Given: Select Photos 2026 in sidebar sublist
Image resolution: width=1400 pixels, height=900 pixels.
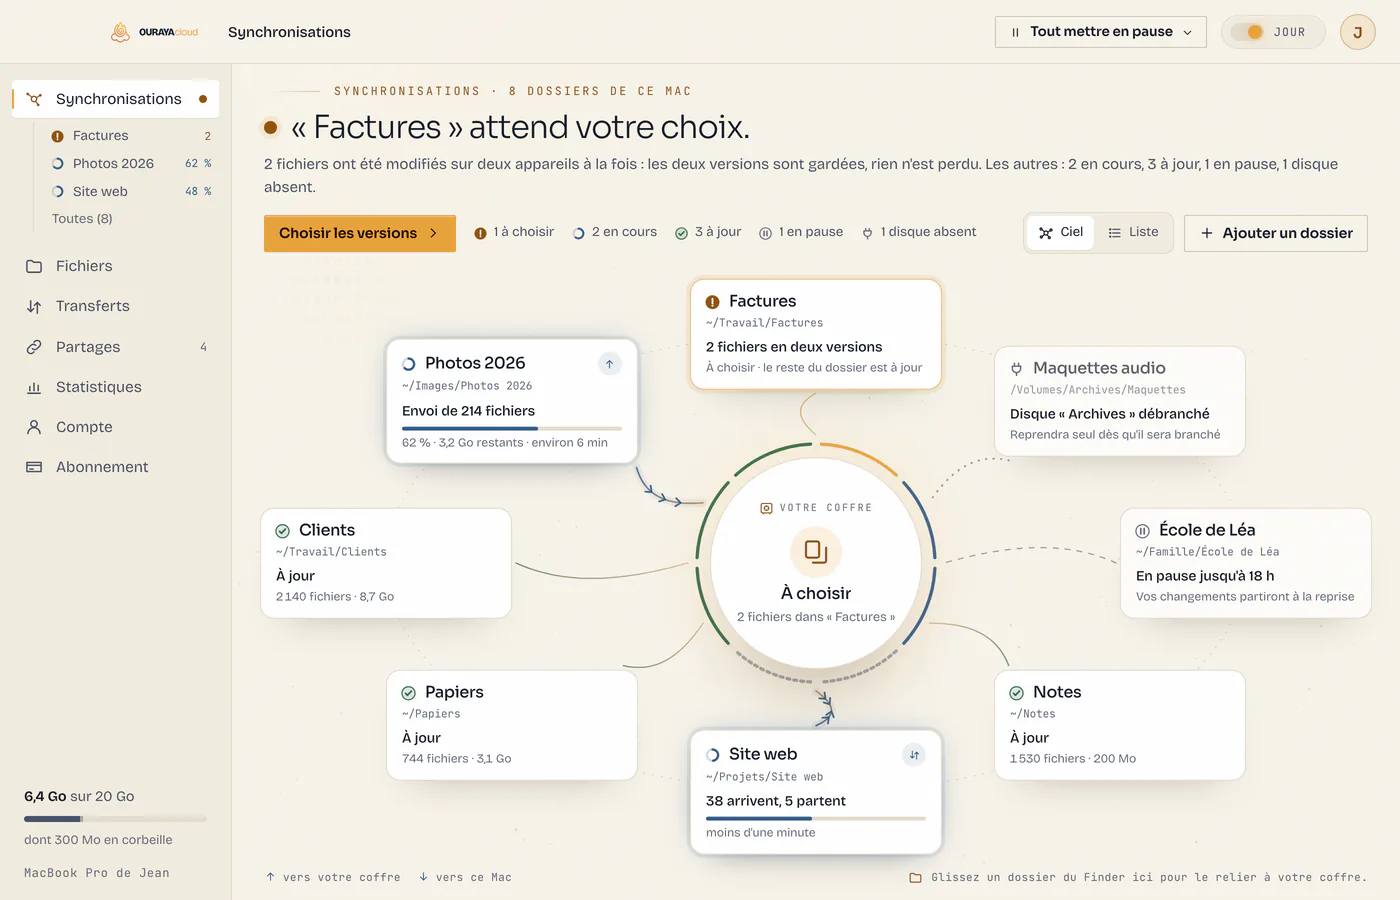Looking at the screenshot, I should (x=132, y=164).
